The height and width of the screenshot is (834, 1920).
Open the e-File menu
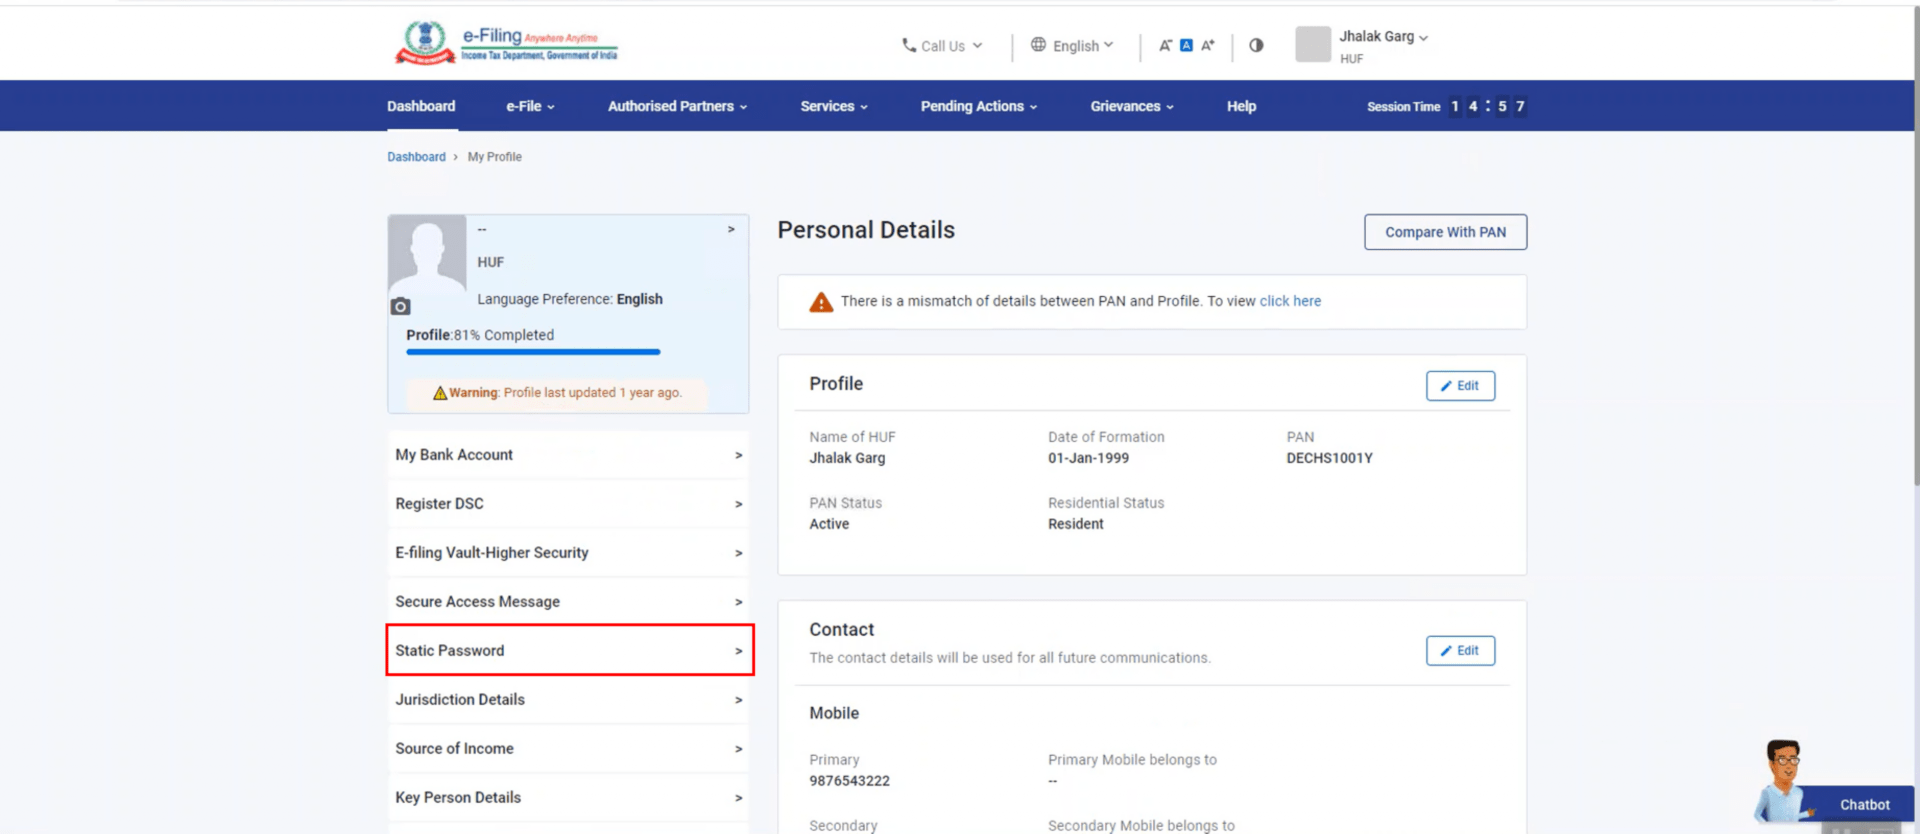pyautogui.click(x=529, y=106)
